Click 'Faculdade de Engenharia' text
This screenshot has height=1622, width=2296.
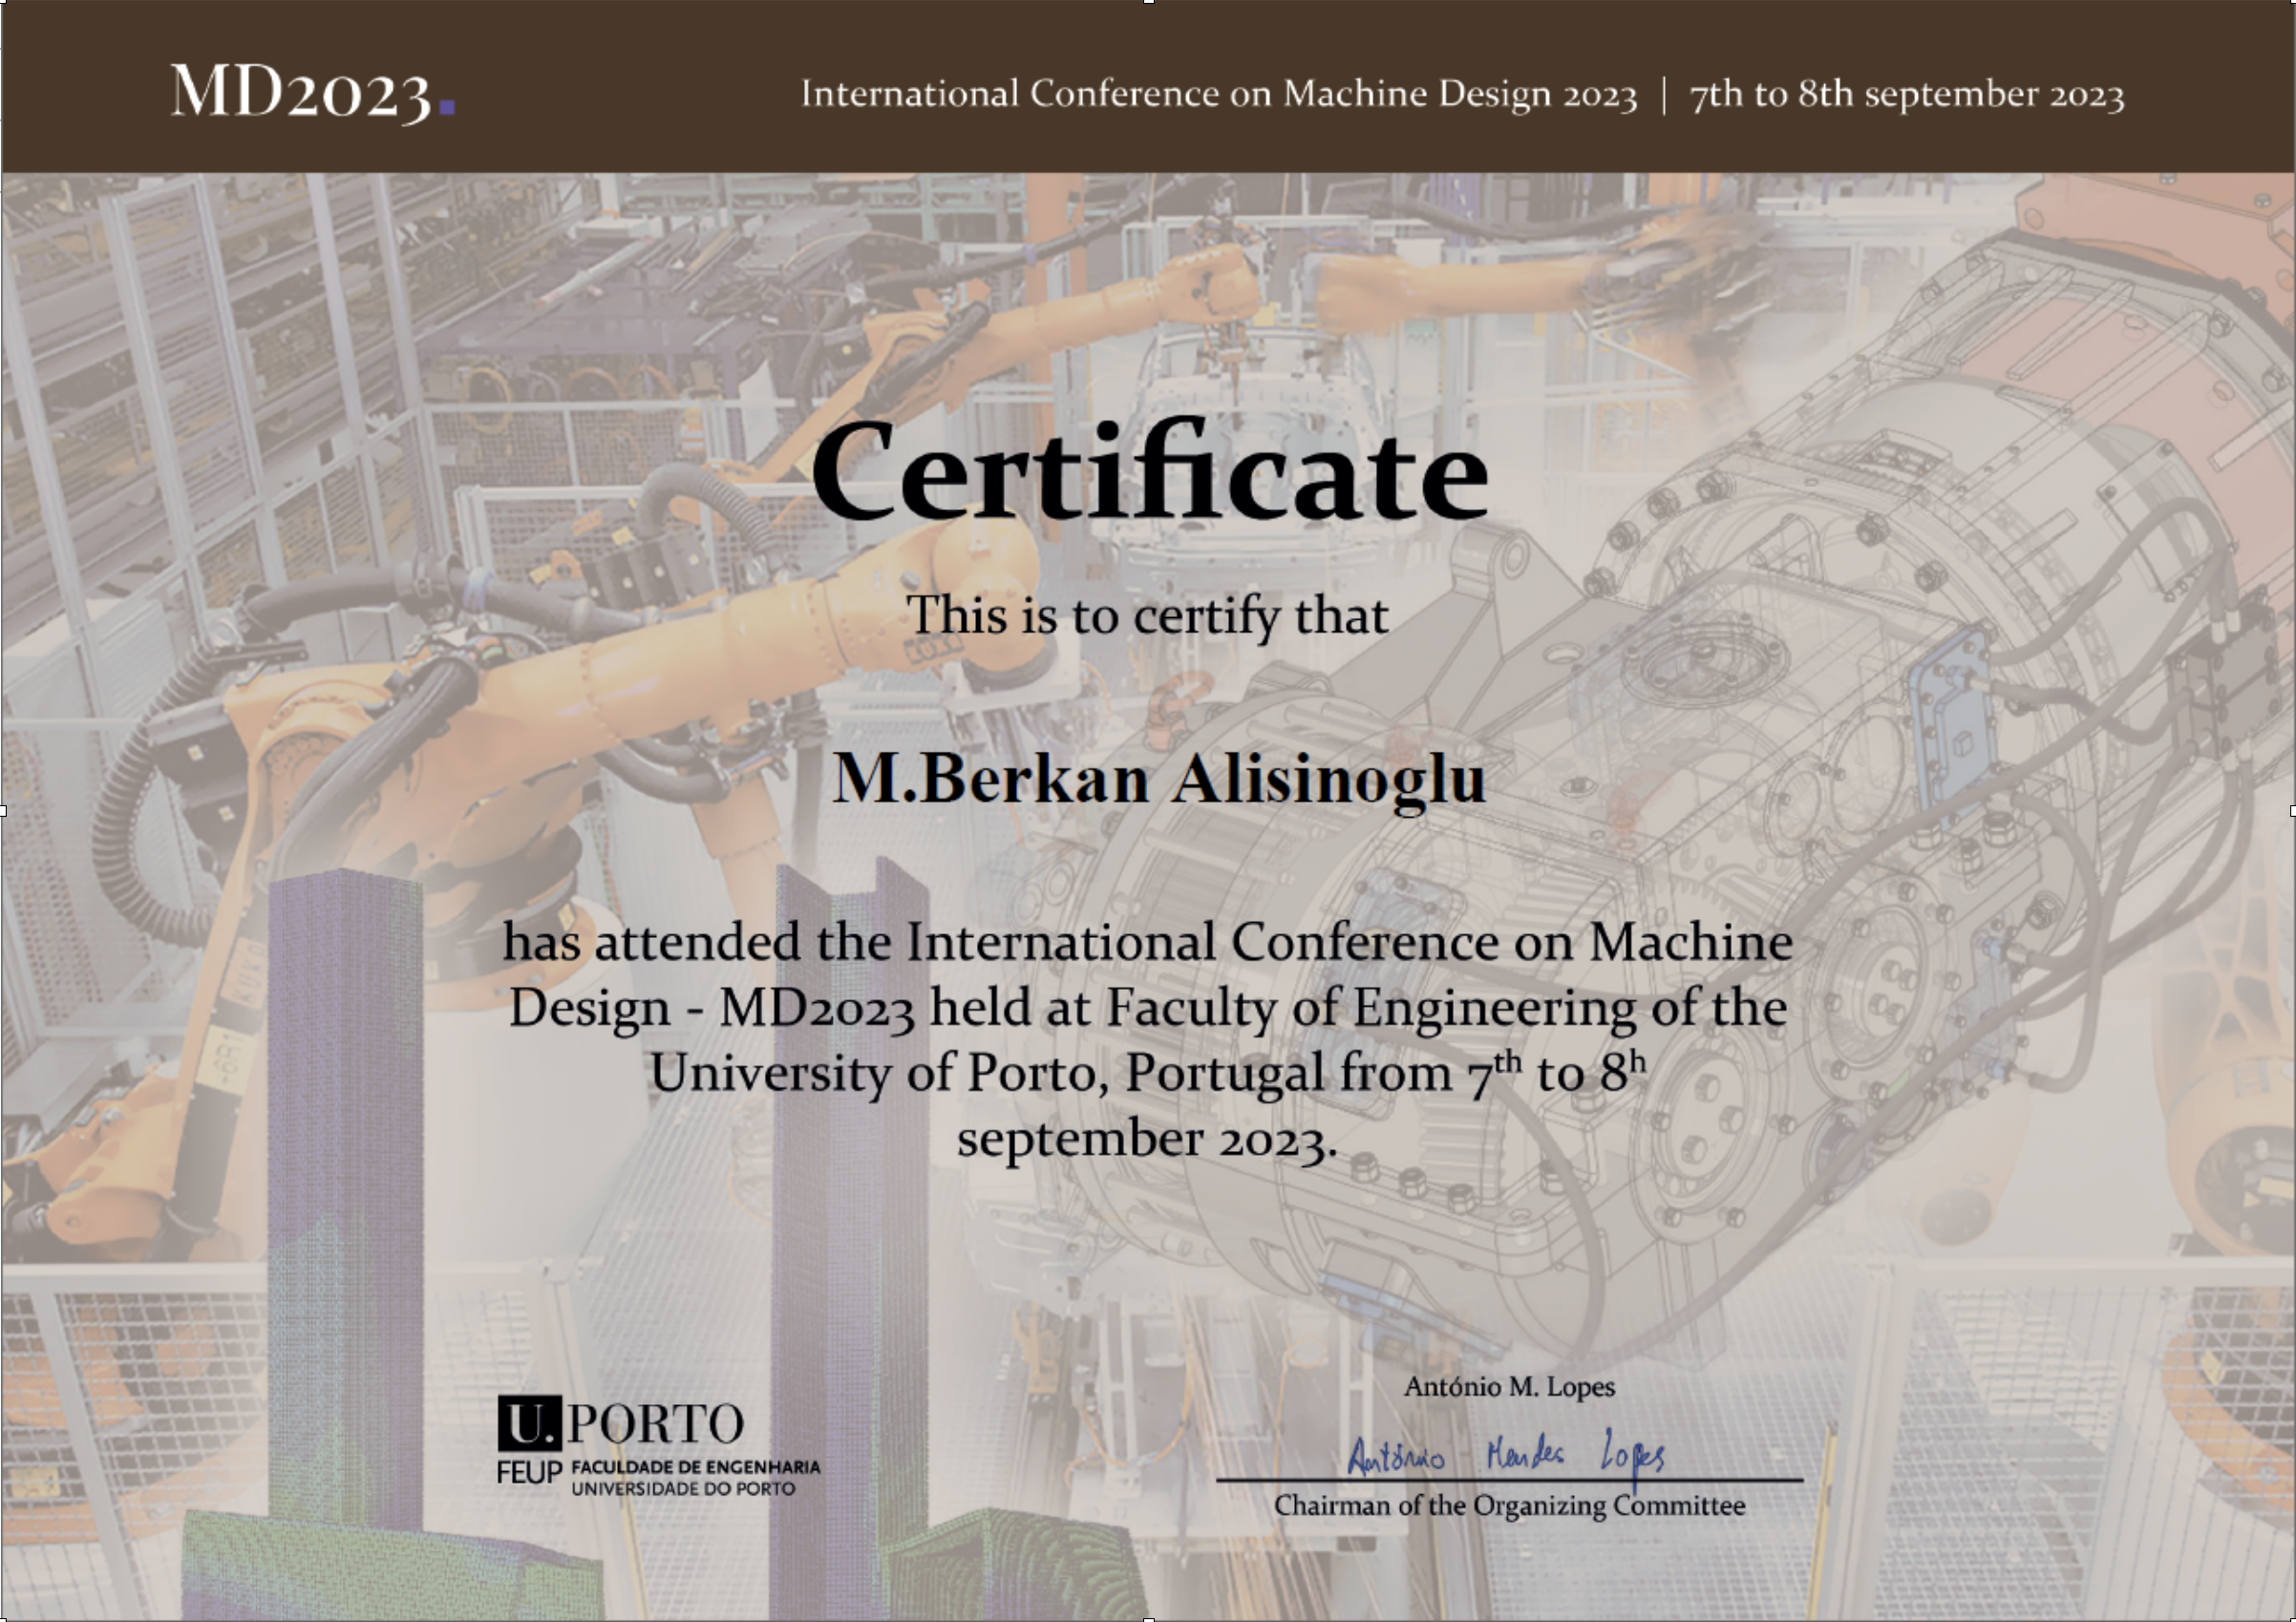pyautogui.click(x=695, y=1467)
